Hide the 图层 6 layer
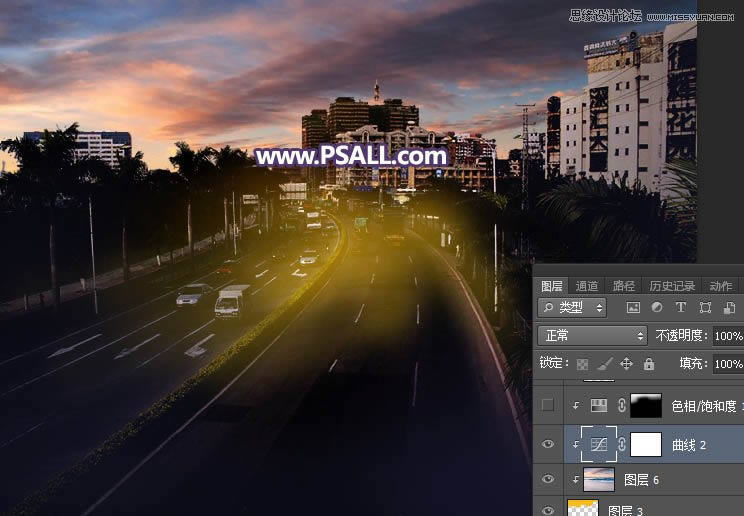Image resolution: width=744 pixels, height=516 pixels. click(547, 480)
